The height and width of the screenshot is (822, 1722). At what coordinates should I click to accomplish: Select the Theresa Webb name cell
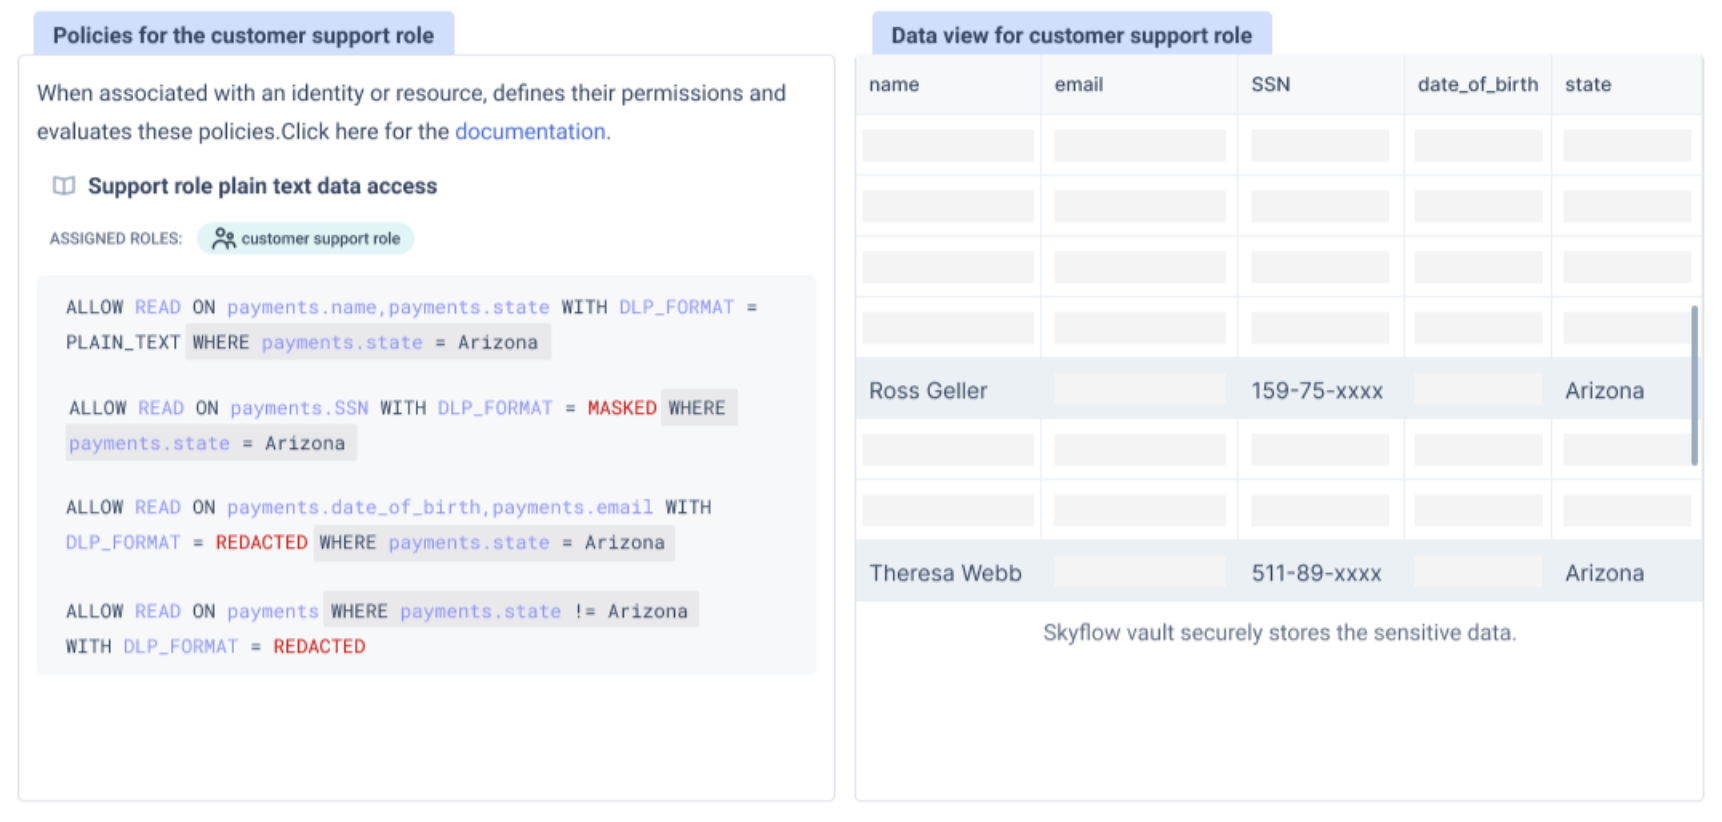pyautogui.click(x=945, y=573)
